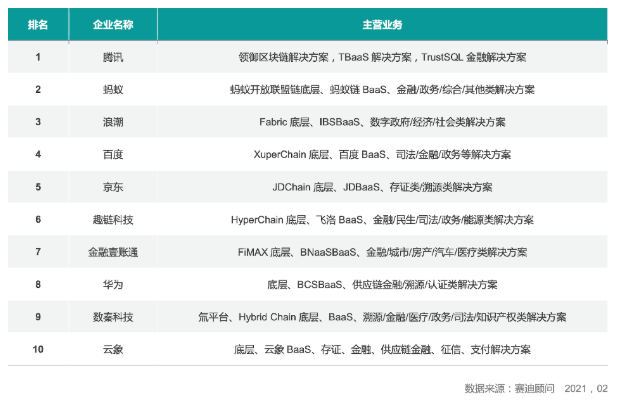
Task: Click the 排名 column header
Action: click(x=38, y=25)
